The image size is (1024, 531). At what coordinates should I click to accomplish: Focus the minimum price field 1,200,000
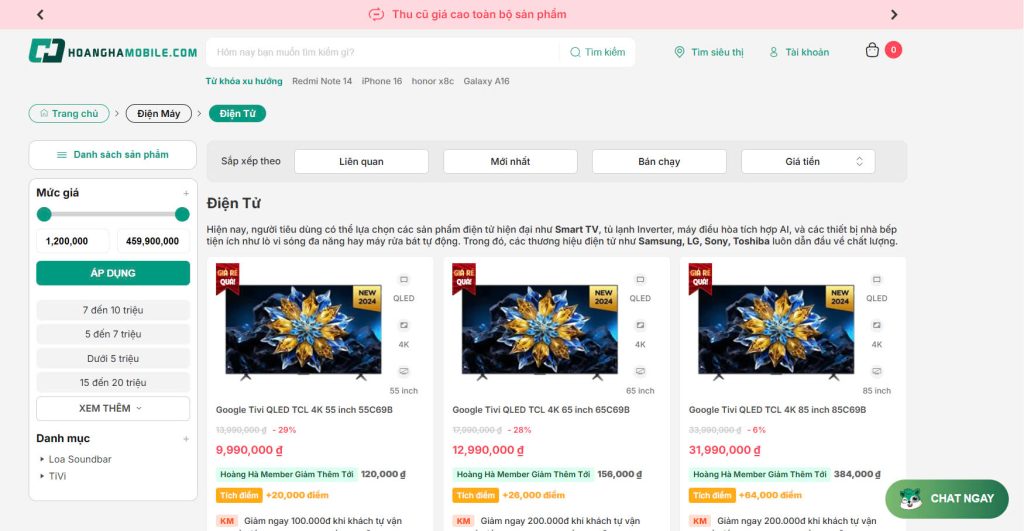(x=72, y=241)
